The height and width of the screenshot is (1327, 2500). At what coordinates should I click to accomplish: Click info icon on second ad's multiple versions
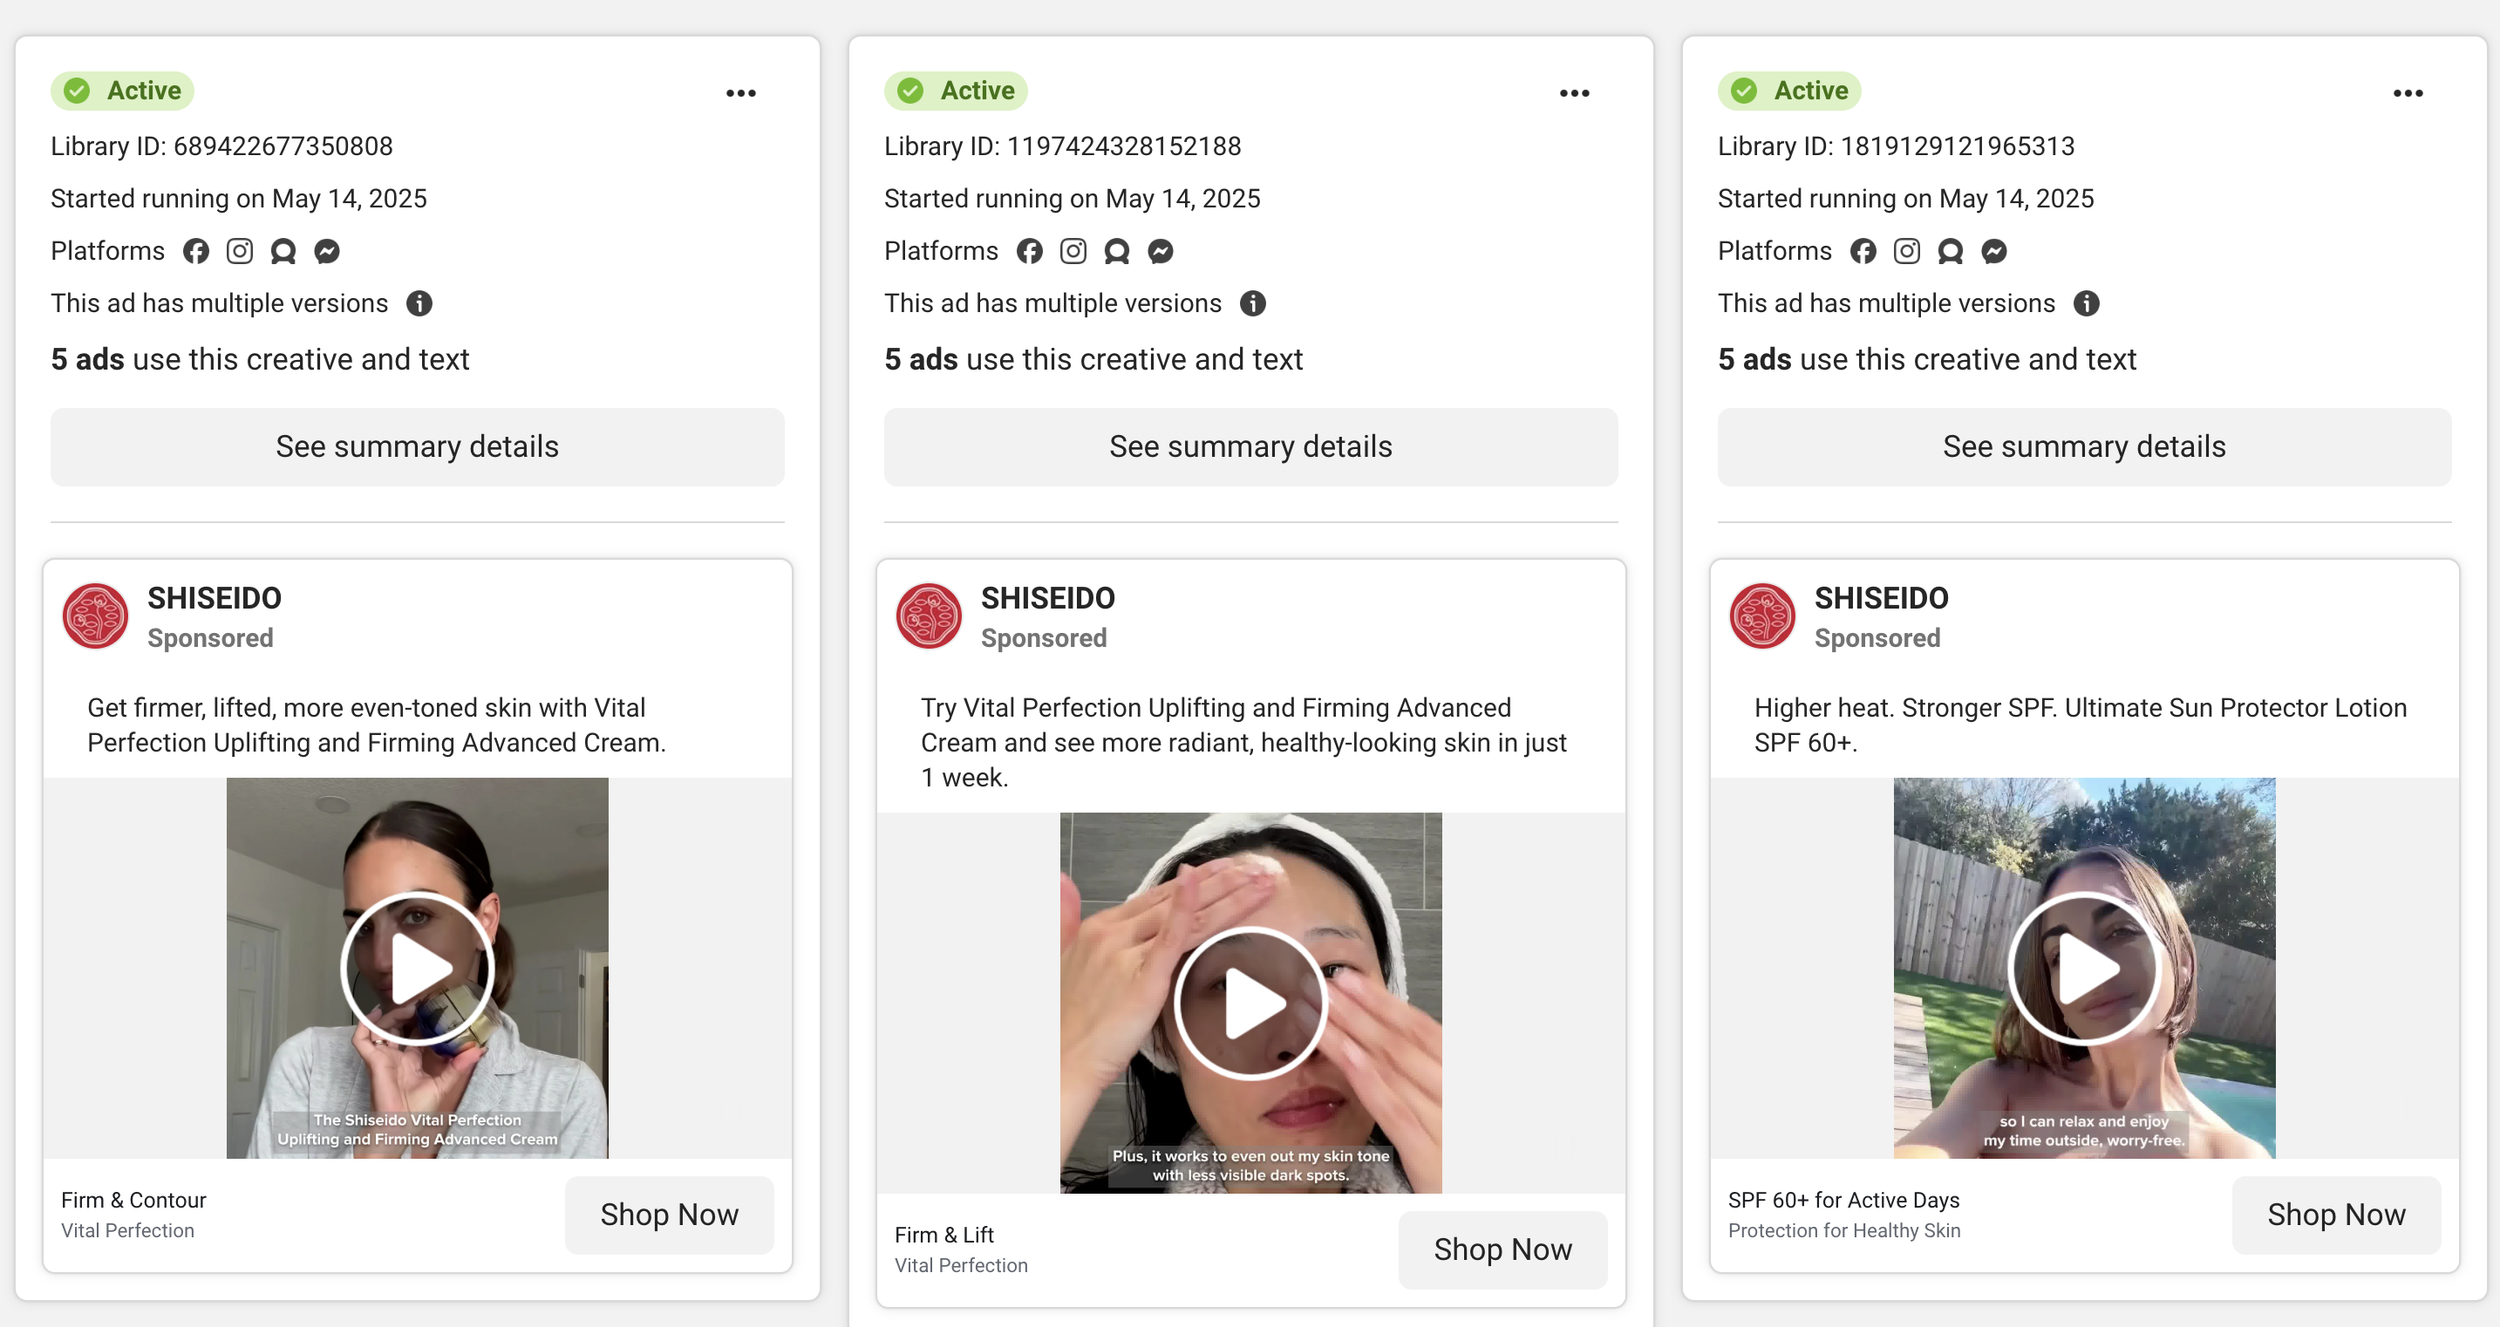coord(1252,303)
